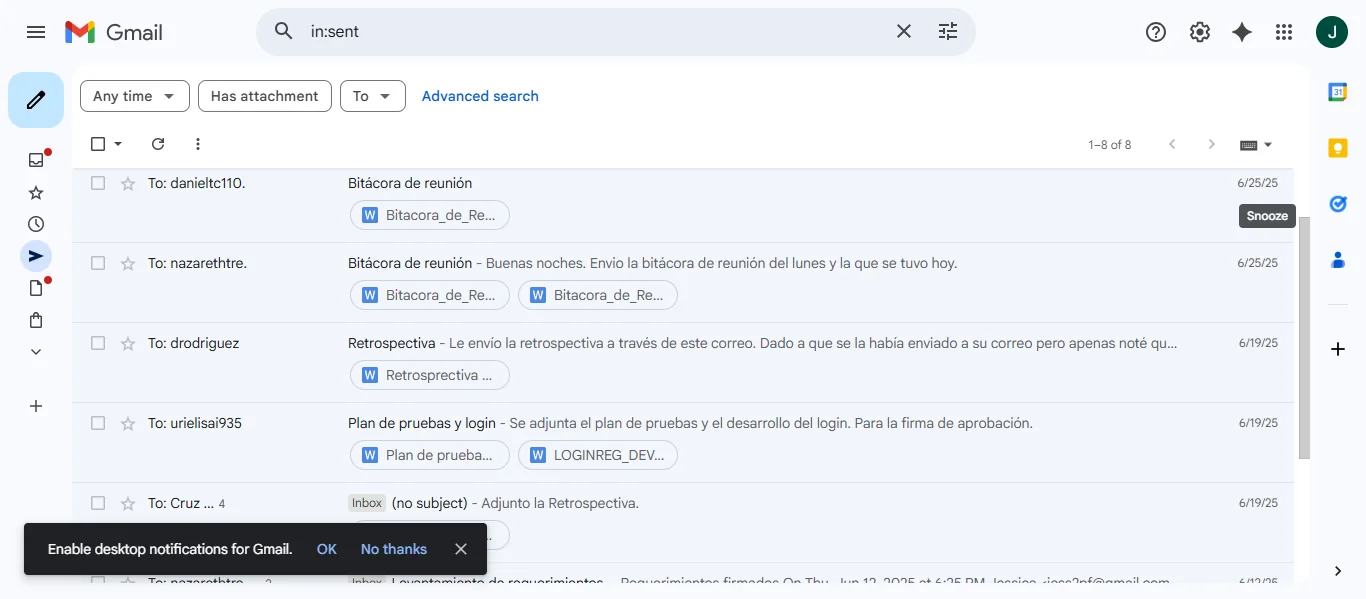This screenshot has width=1366, height=599.
Task: Expand the More labels chevron in the sidebar
Action: tap(35, 351)
